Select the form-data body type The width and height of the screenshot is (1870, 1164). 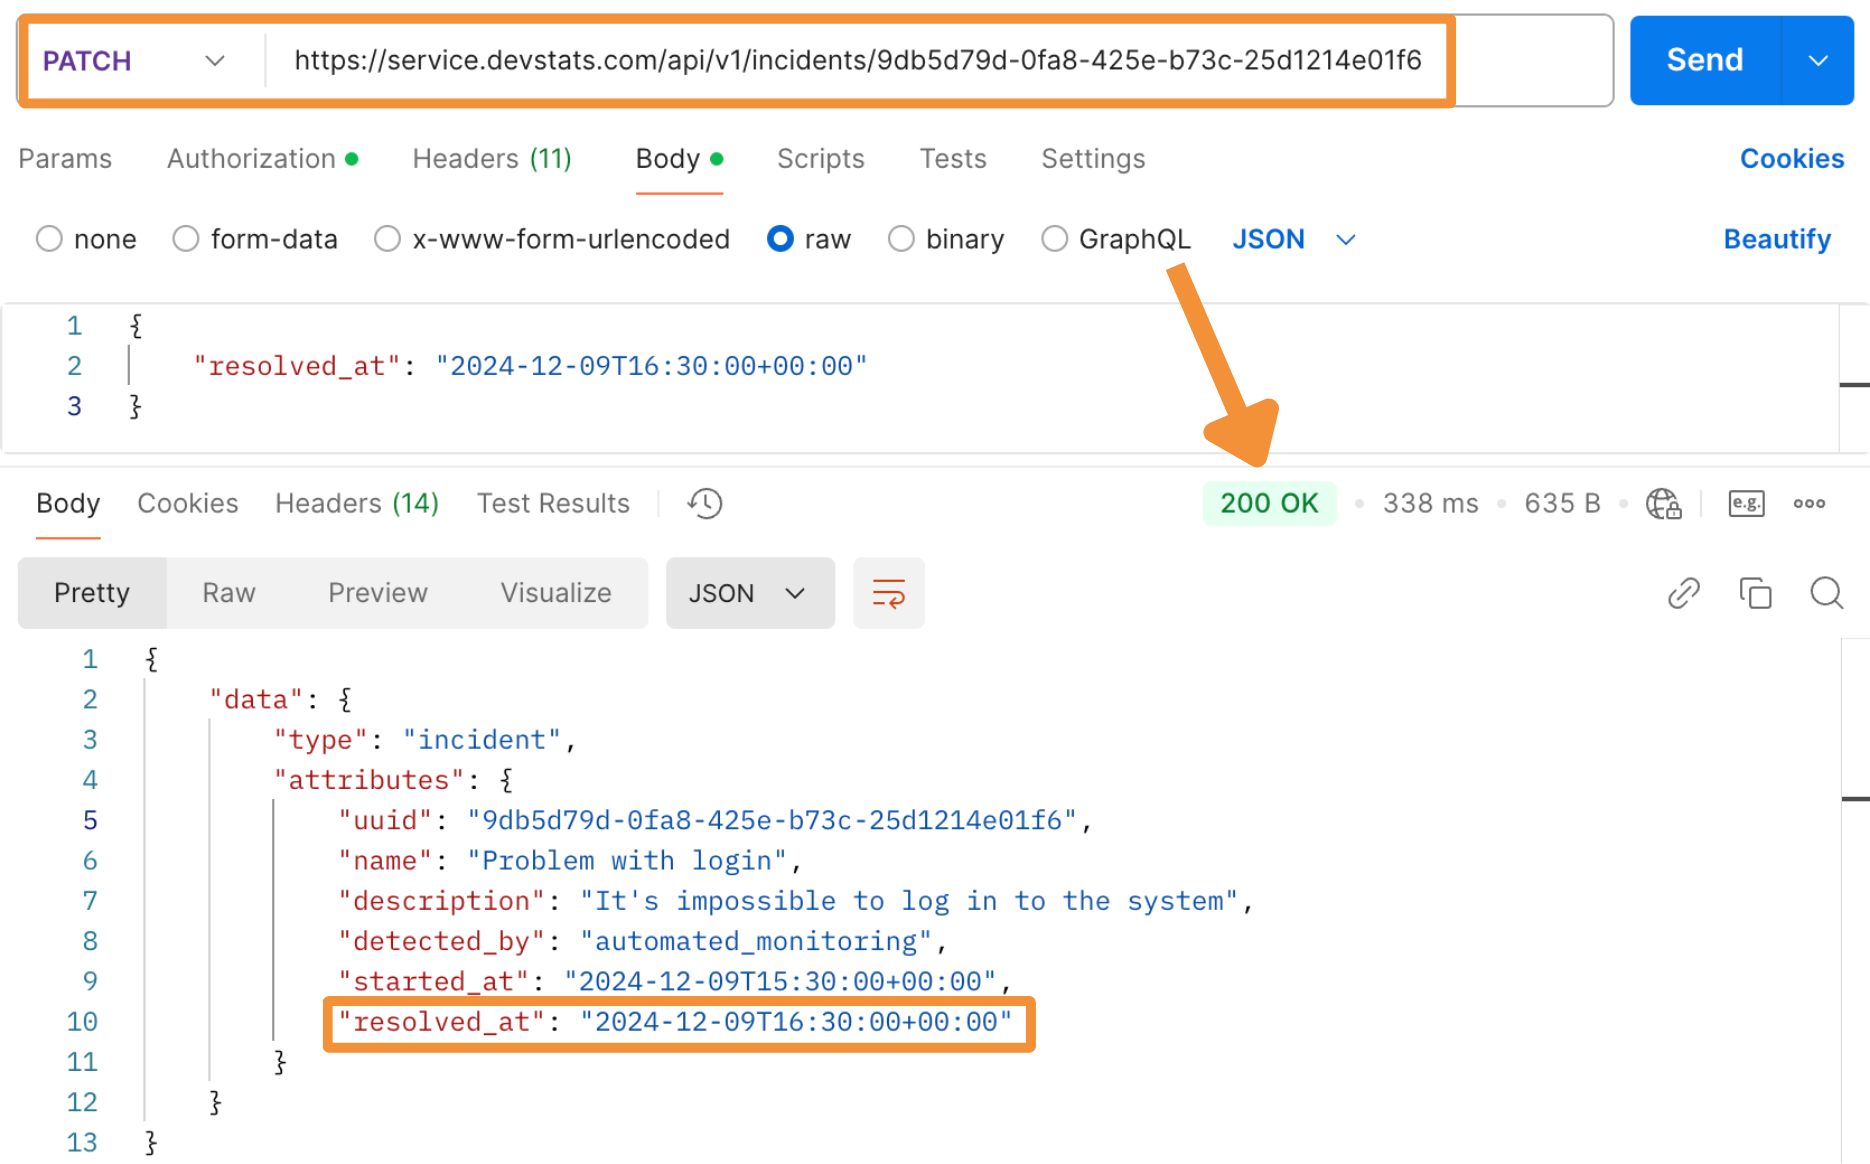[255, 239]
